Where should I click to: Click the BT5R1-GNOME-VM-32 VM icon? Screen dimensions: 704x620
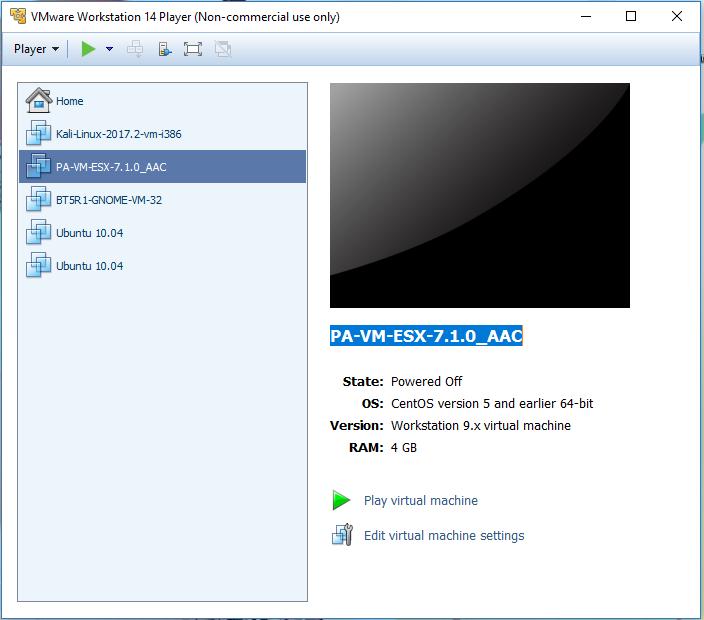(38, 199)
